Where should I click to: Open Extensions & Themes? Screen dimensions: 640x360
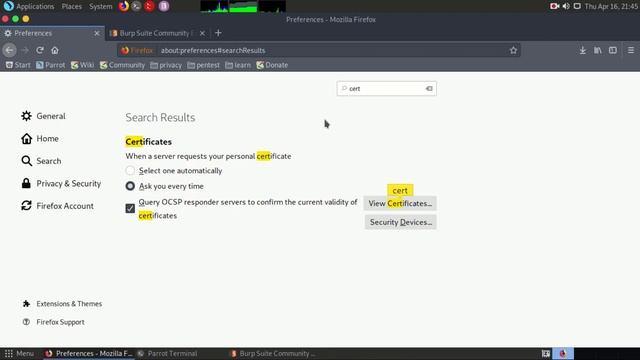[62, 304]
